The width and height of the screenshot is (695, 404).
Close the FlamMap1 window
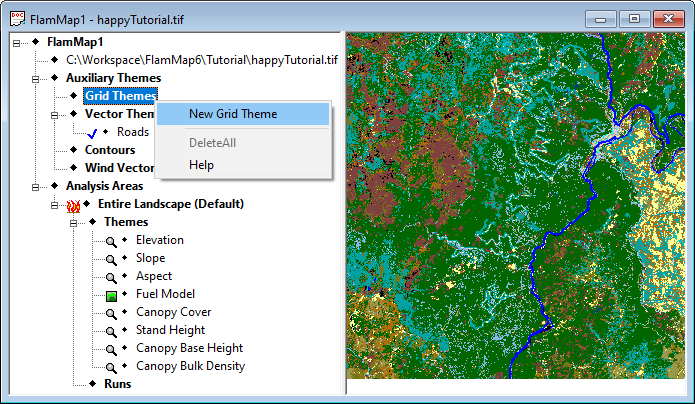pyautogui.click(x=668, y=19)
